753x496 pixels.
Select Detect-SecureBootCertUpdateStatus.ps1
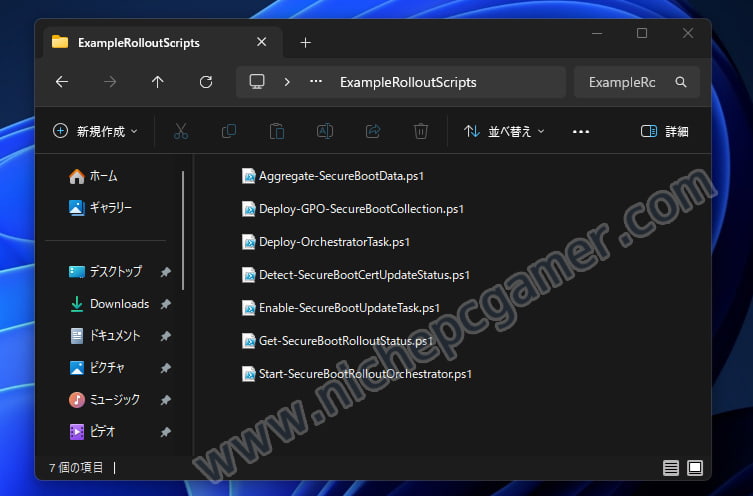pos(356,275)
